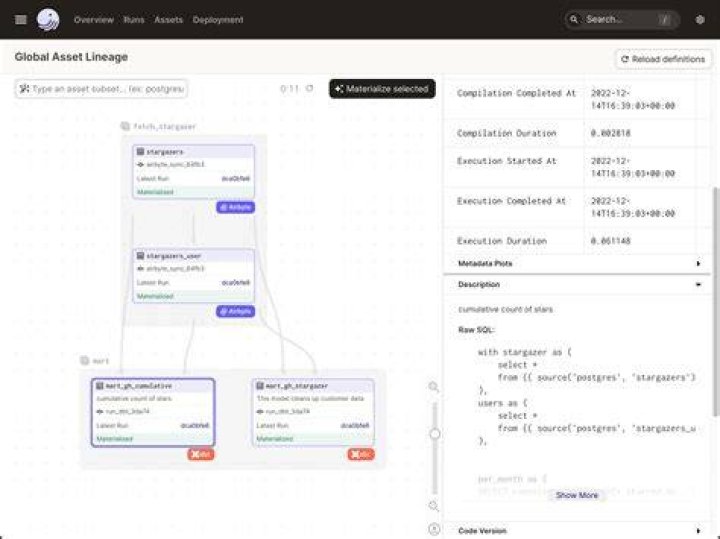This screenshot has width=720, height=539.
Task: Click the asset subset filter field
Action: coord(101,89)
